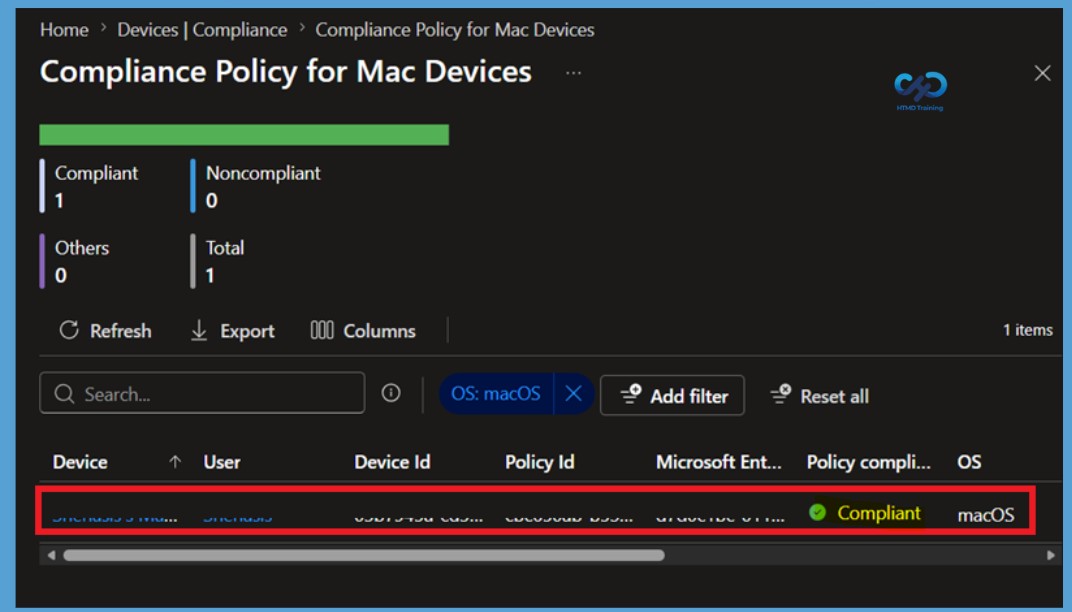Open the Columns chooser

pyautogui.click(x=363, y=331)
